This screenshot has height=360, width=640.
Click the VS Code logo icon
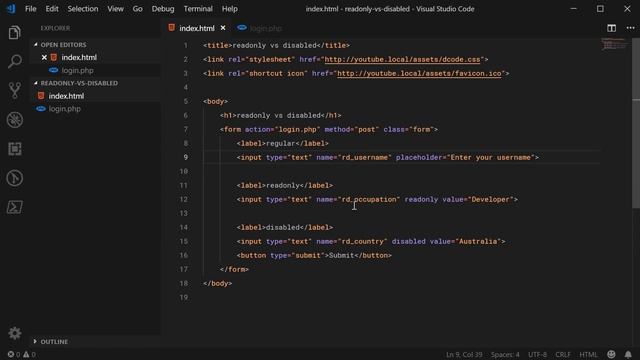11,9
